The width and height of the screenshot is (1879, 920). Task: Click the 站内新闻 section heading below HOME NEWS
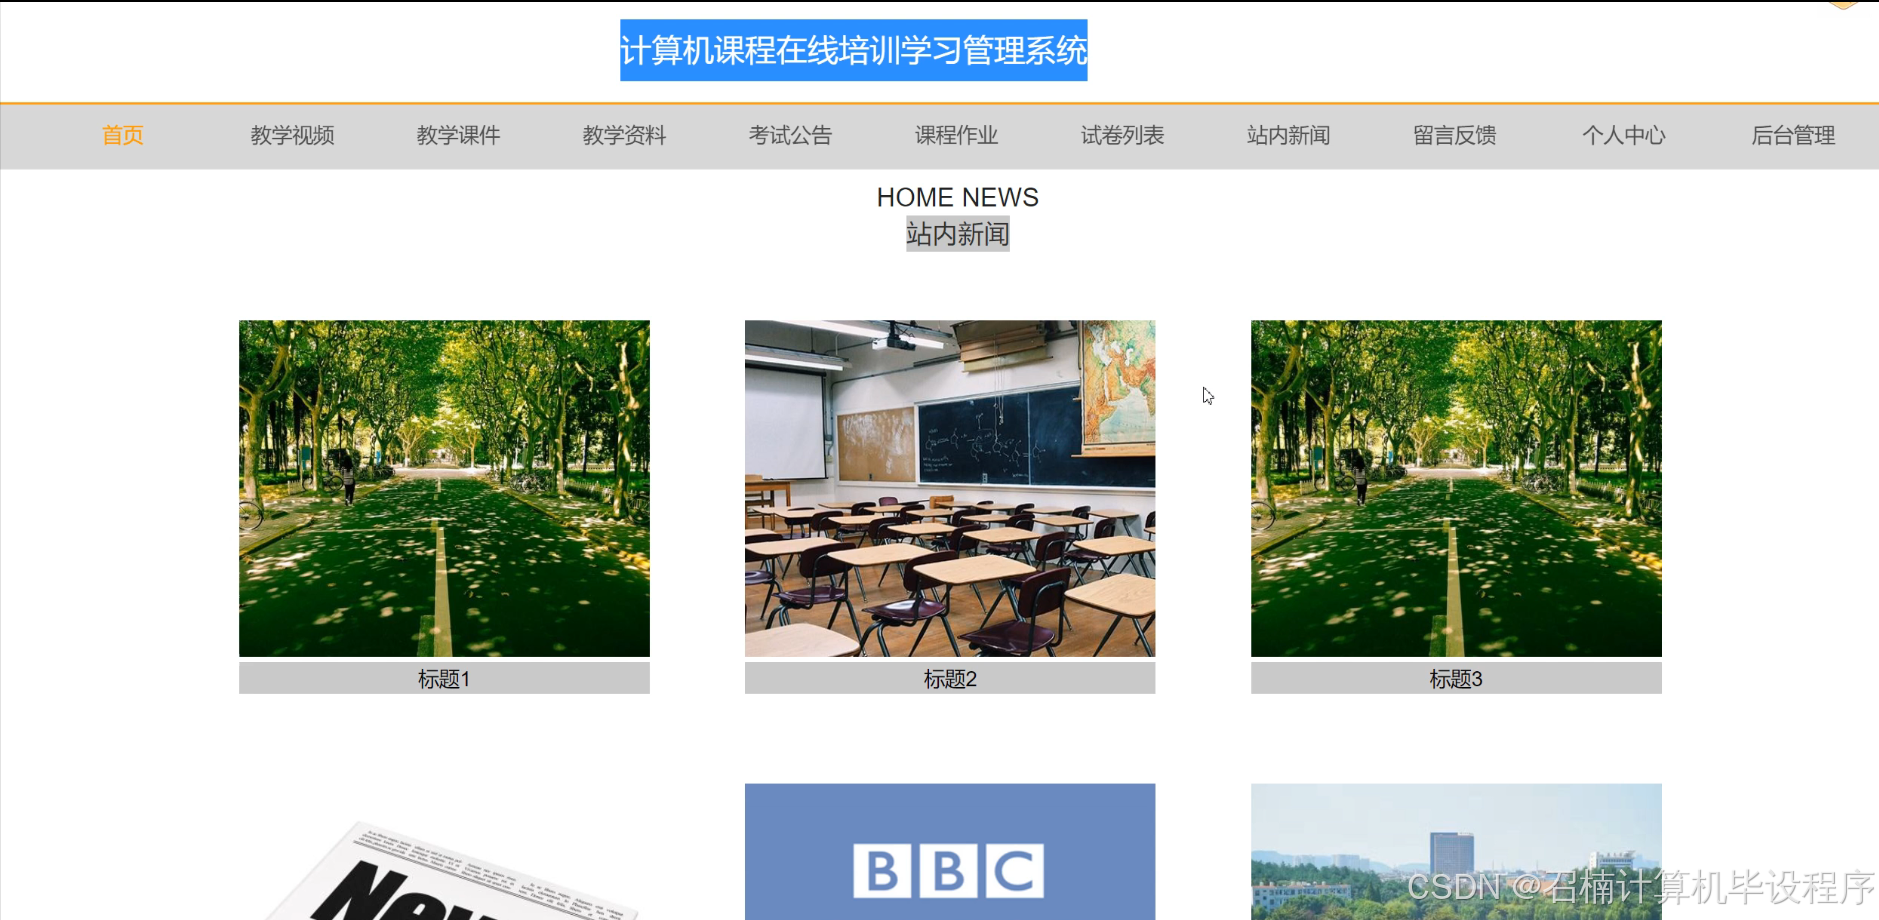[x=957, y=234]
